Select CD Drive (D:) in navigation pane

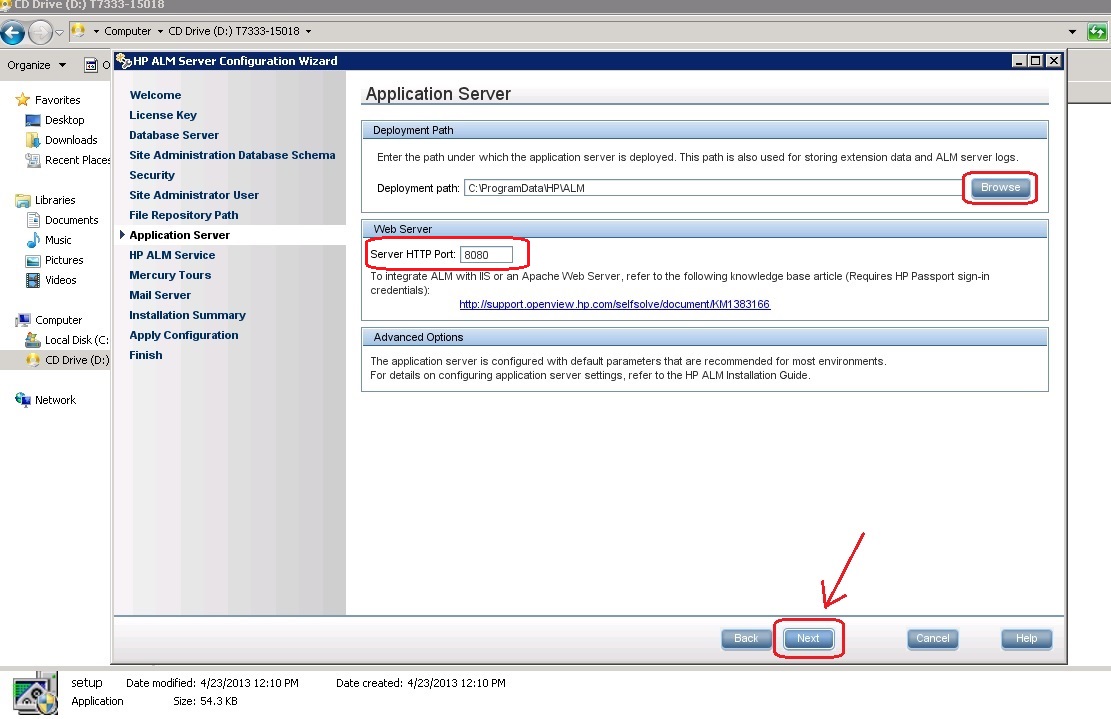(77, 360)
